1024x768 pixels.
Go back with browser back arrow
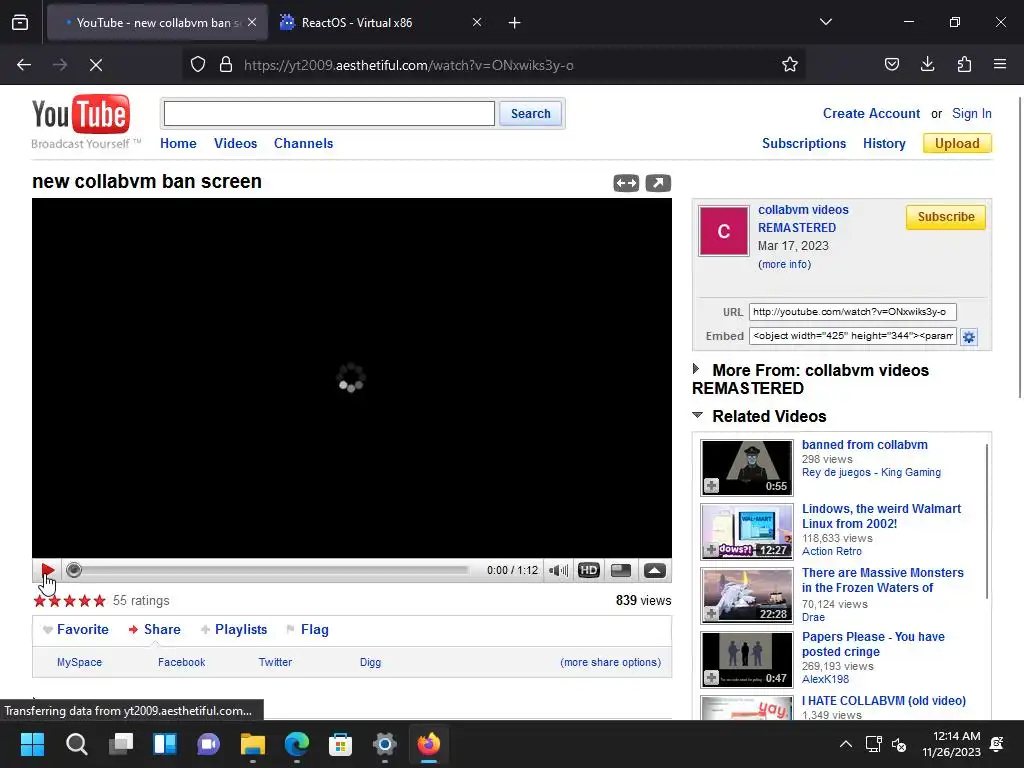(24, 65)
